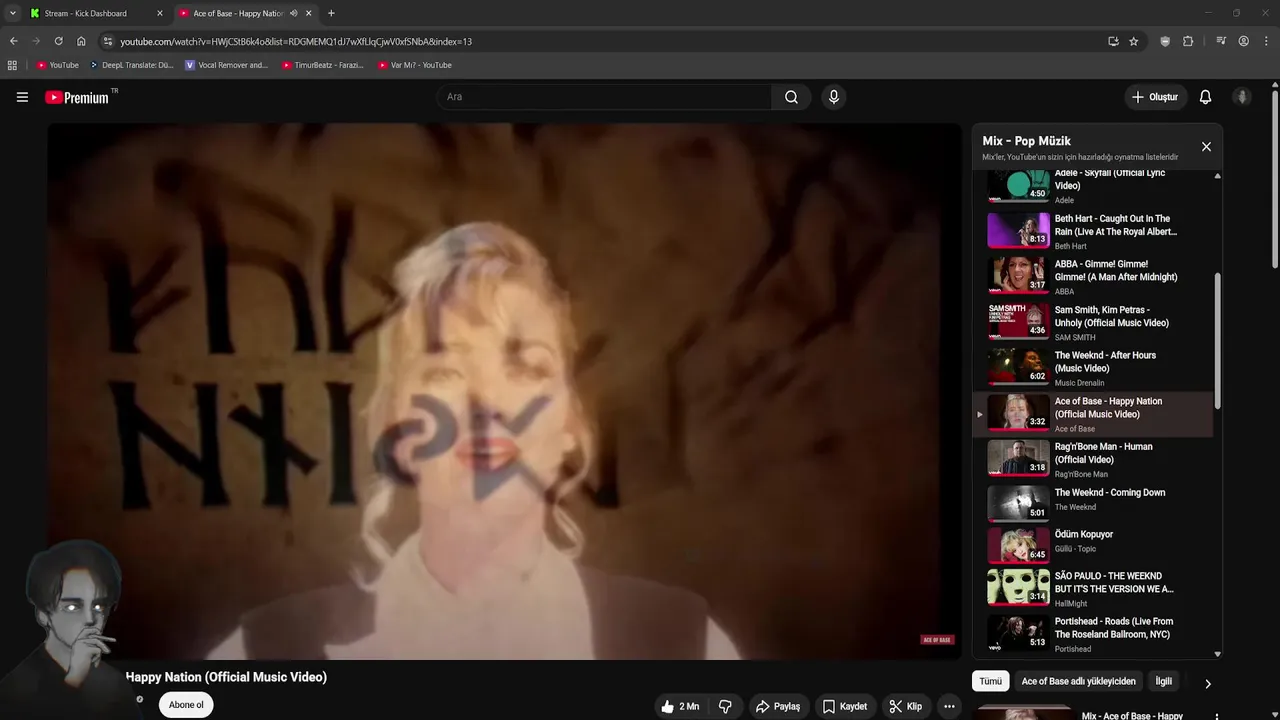1280x720 pixels.
Task: Start voice search with microphone icon
Action: click(x=834, y=97)
